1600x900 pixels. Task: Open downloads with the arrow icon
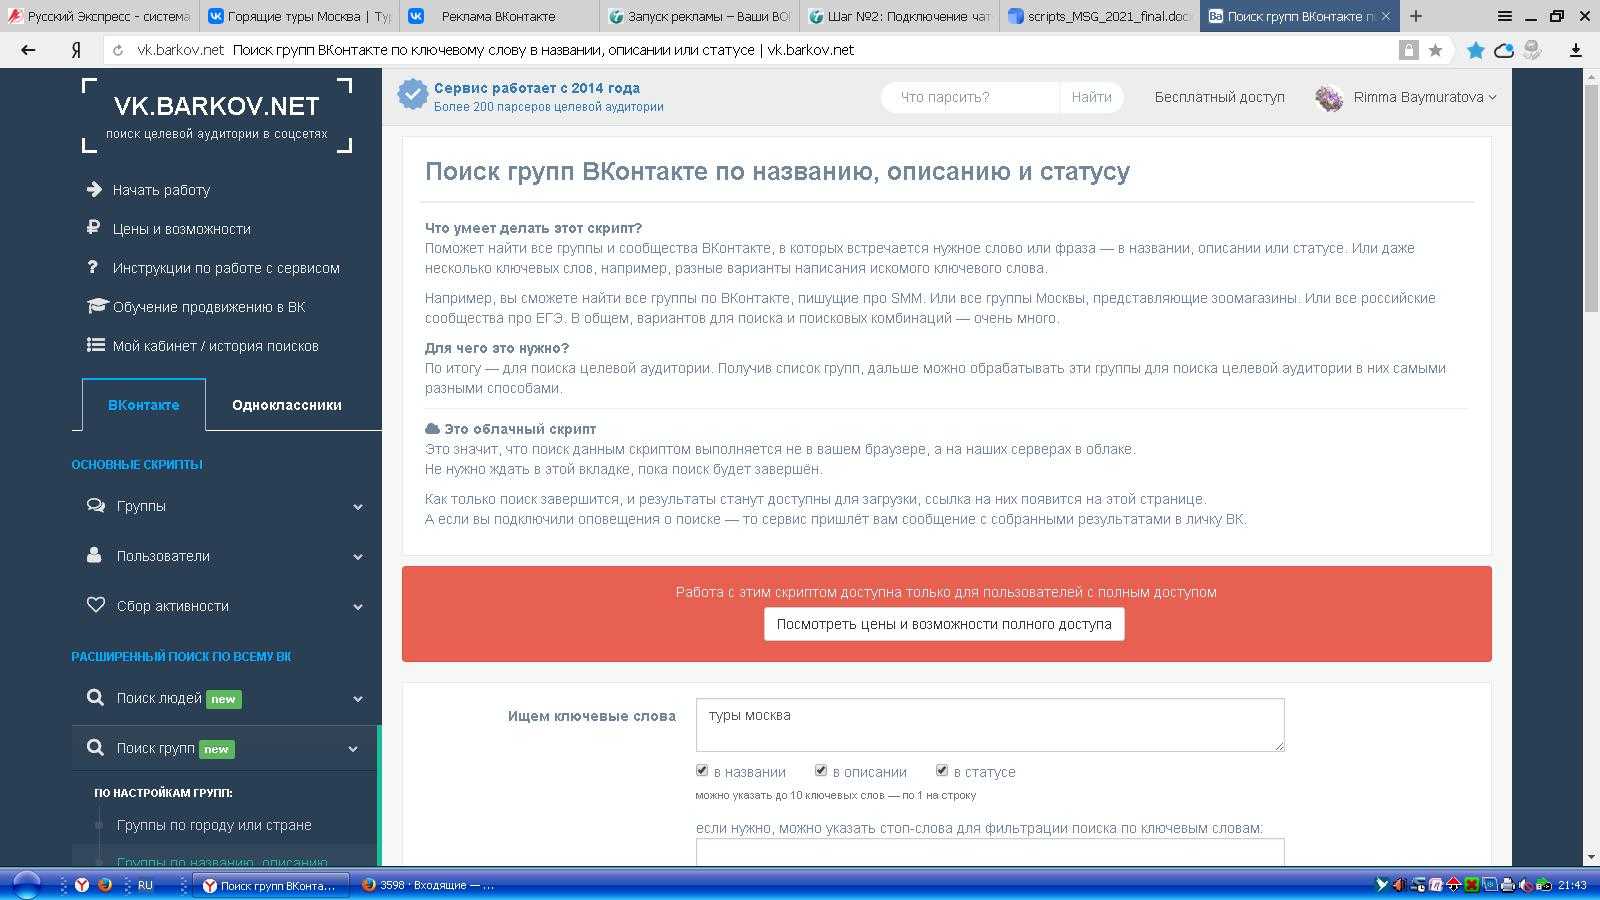(x=1576, y=50)
